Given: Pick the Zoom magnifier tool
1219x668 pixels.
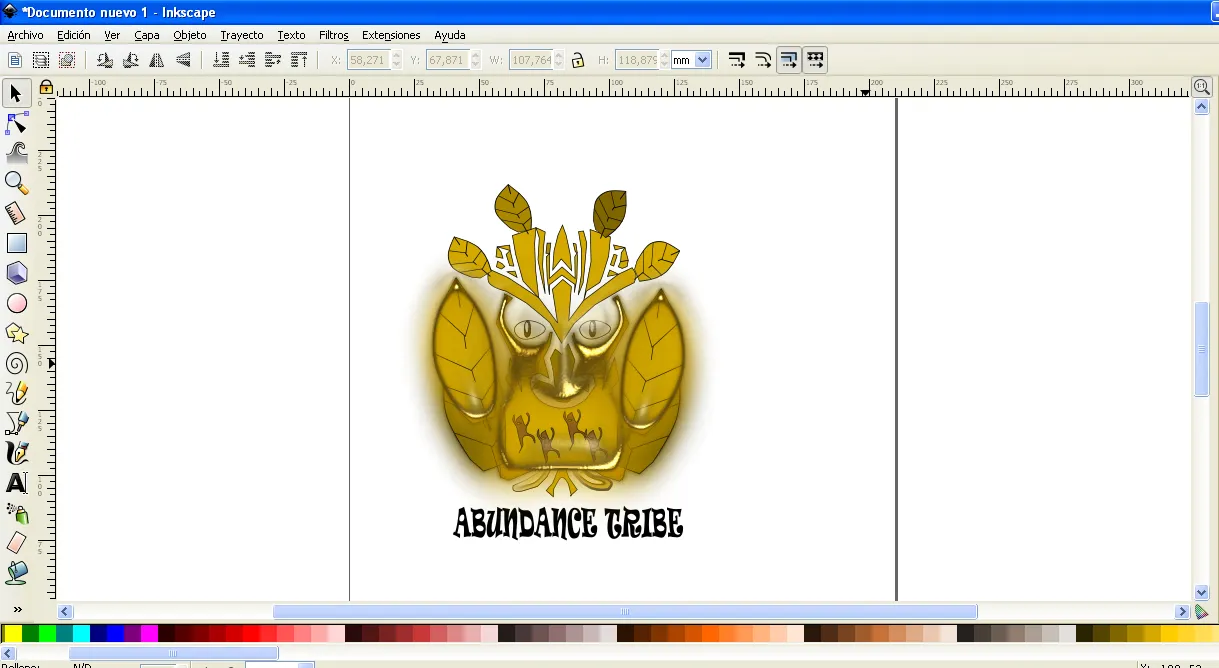Looking at the screenshot, I should [17, 182].
